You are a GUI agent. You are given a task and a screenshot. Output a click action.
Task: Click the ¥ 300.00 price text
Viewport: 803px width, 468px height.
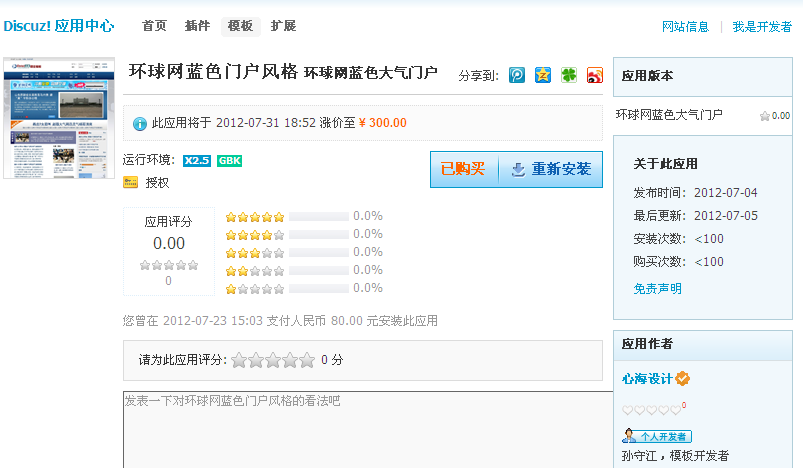point(383,123)
